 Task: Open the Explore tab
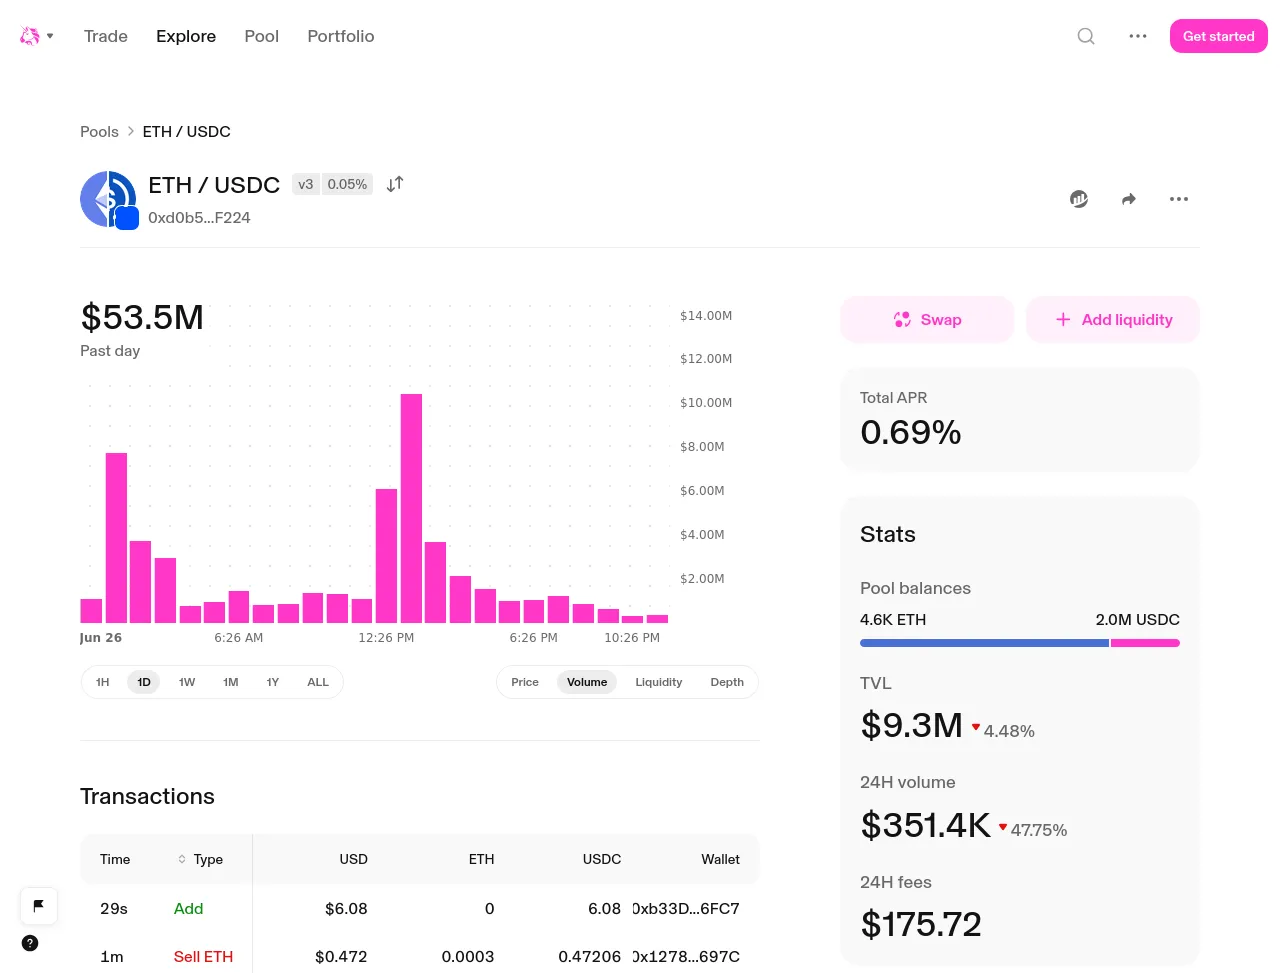pyautogui.click(x=186, y=36)
